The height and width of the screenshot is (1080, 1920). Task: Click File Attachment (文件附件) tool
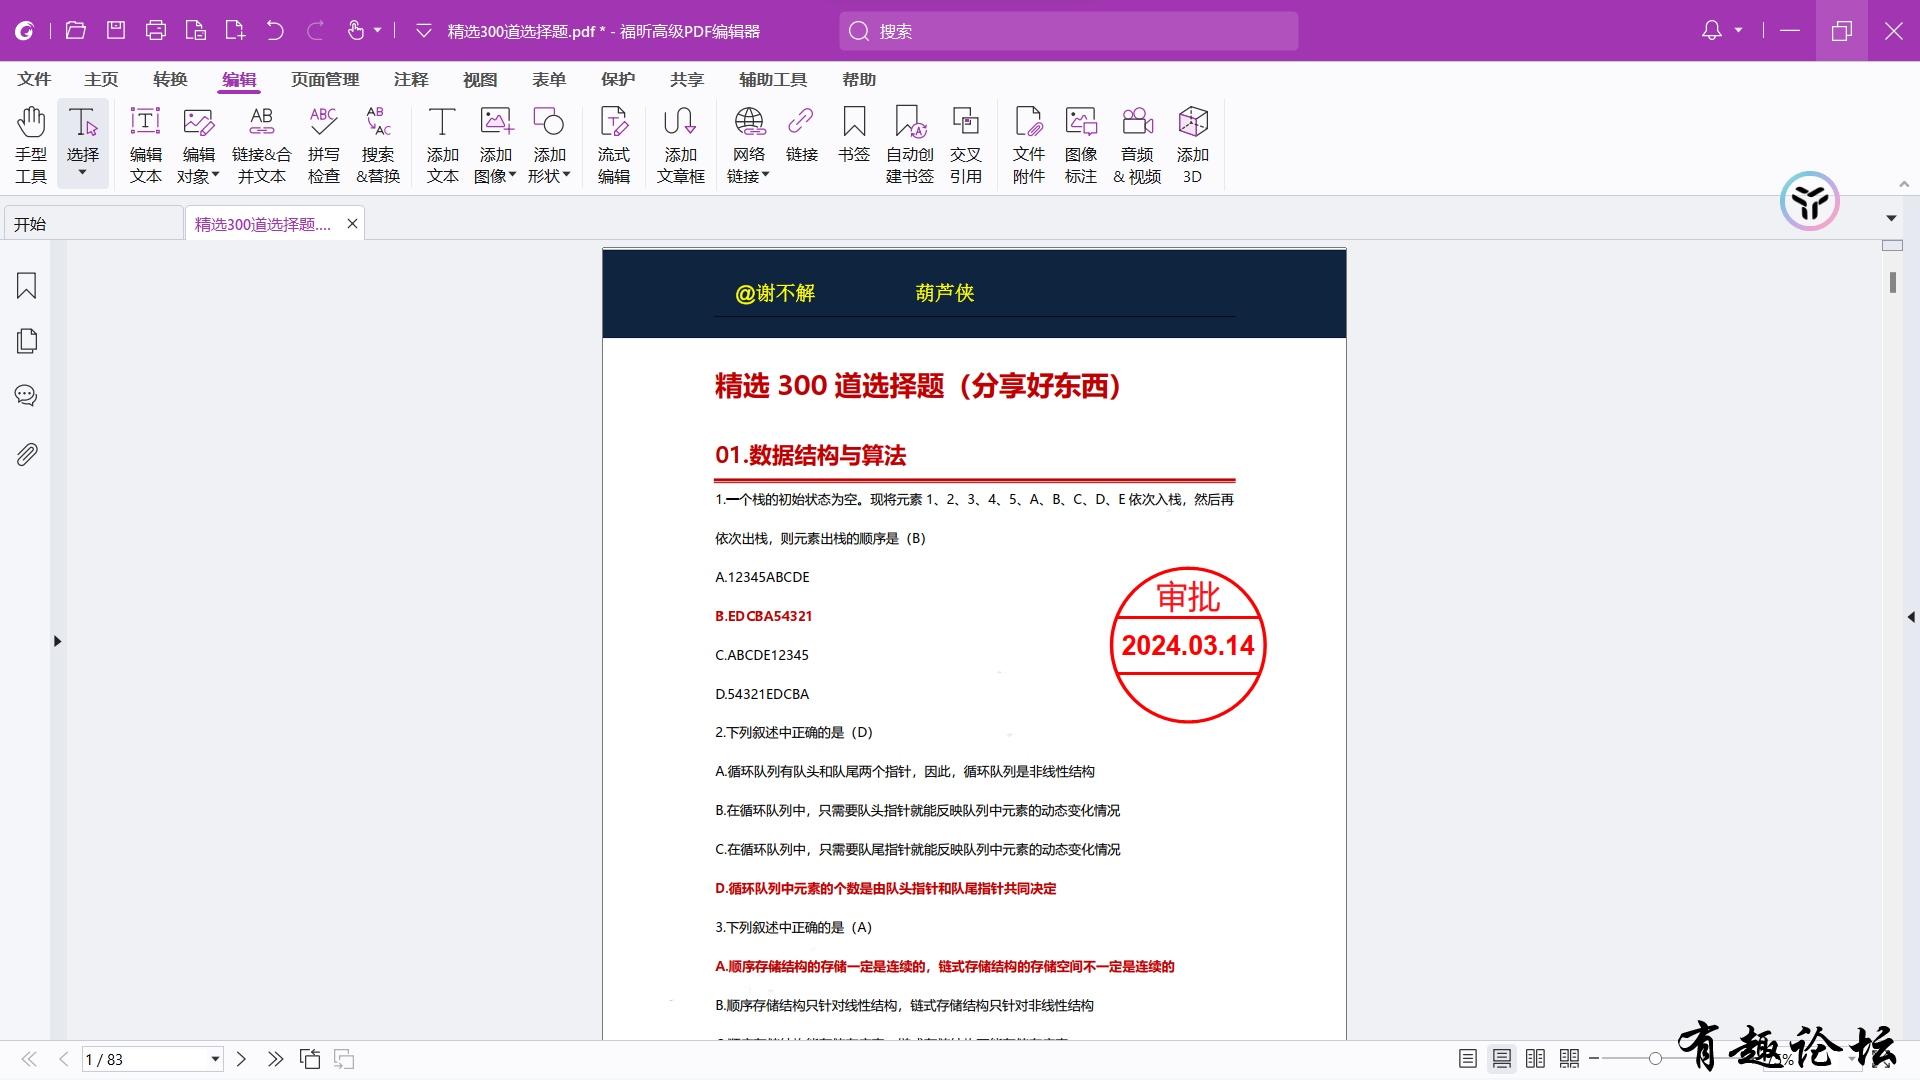tap(1028, 145)
